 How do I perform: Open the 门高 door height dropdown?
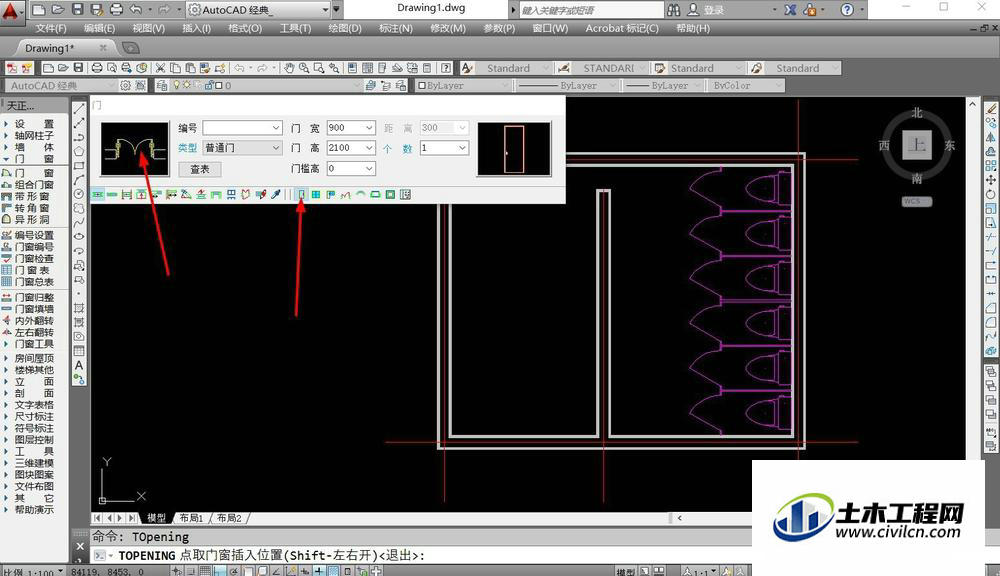coord(369,148)
